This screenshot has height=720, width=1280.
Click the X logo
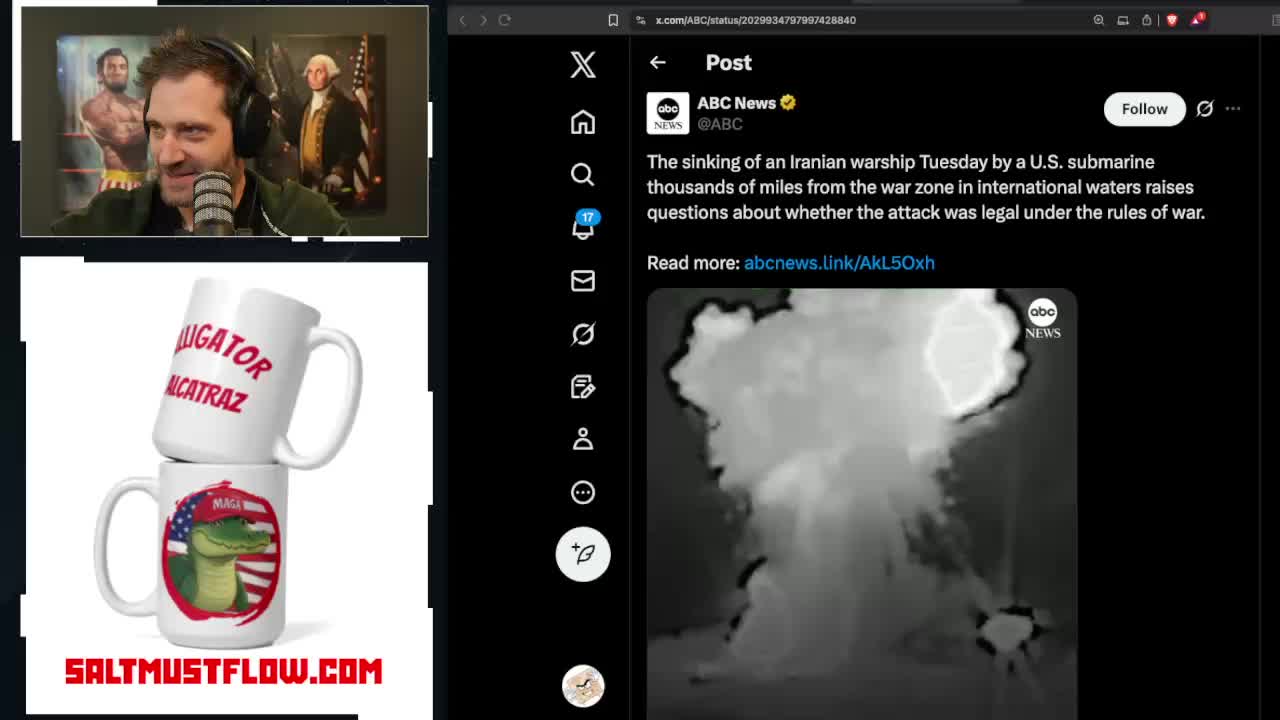(583, 65)
